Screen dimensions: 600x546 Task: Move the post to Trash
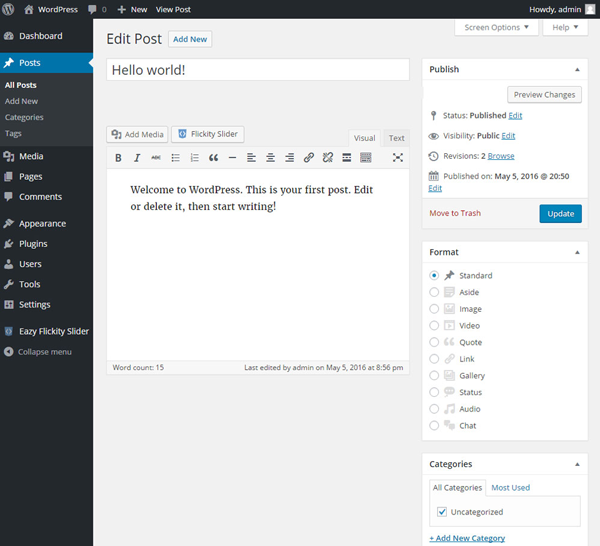455,214
